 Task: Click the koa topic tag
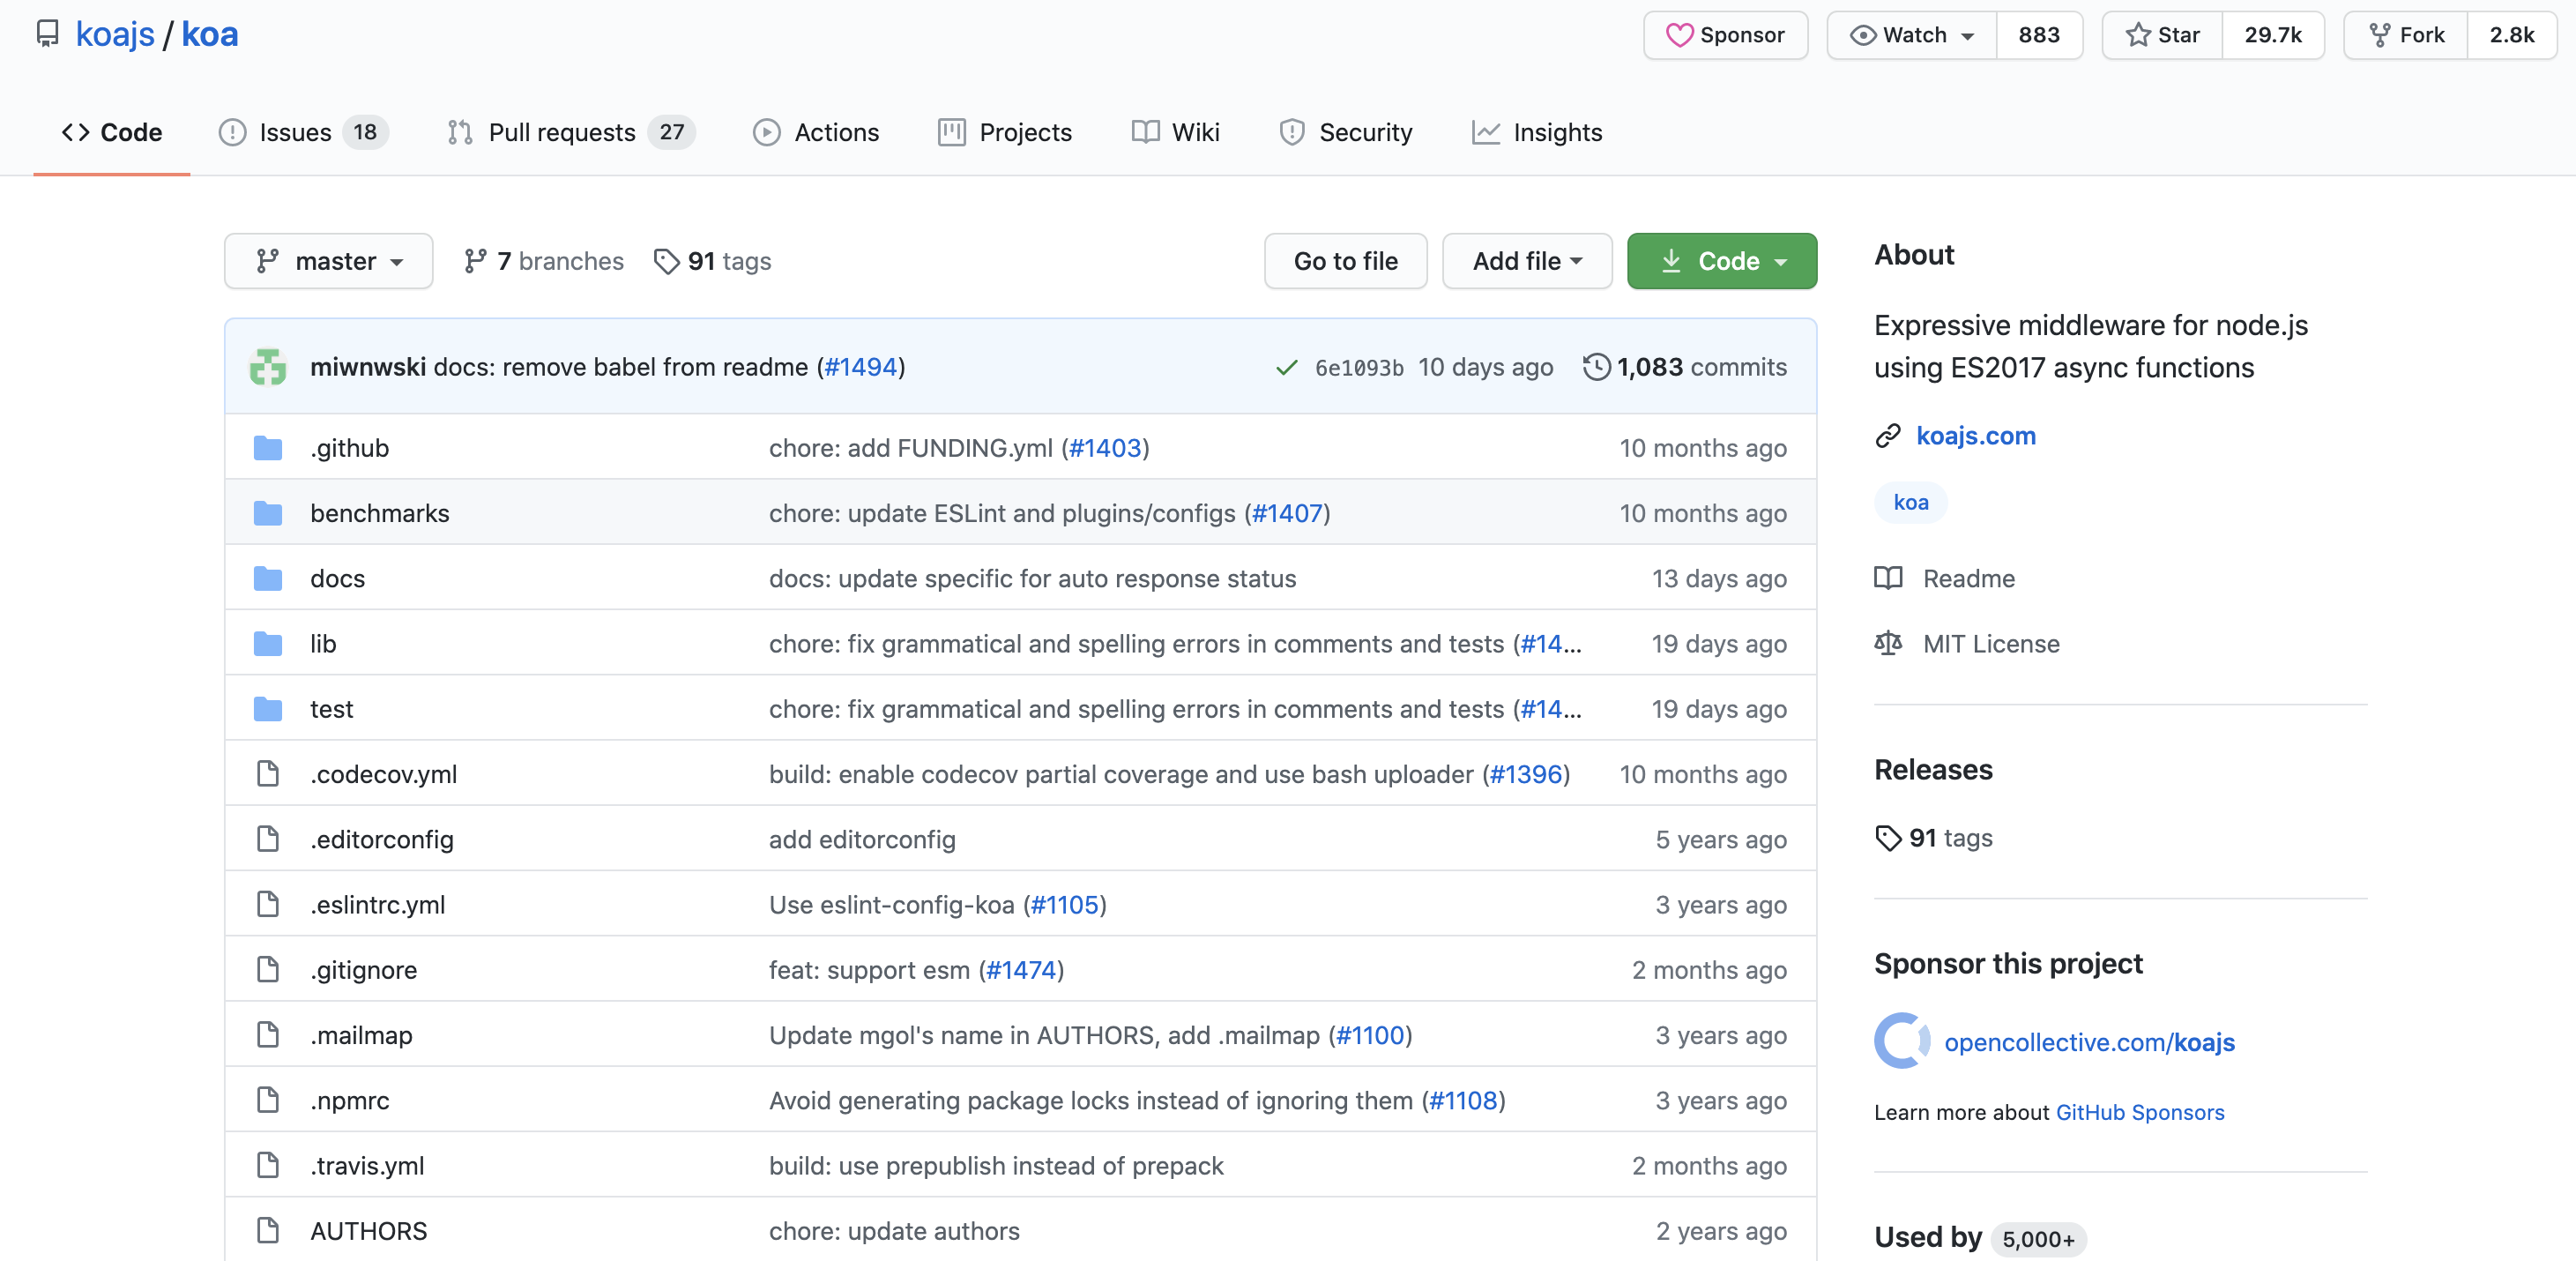[x=1910, y=502]
